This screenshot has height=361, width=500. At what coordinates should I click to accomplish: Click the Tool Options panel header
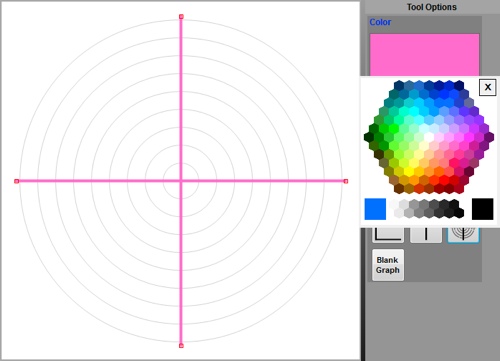click(431, 7)
